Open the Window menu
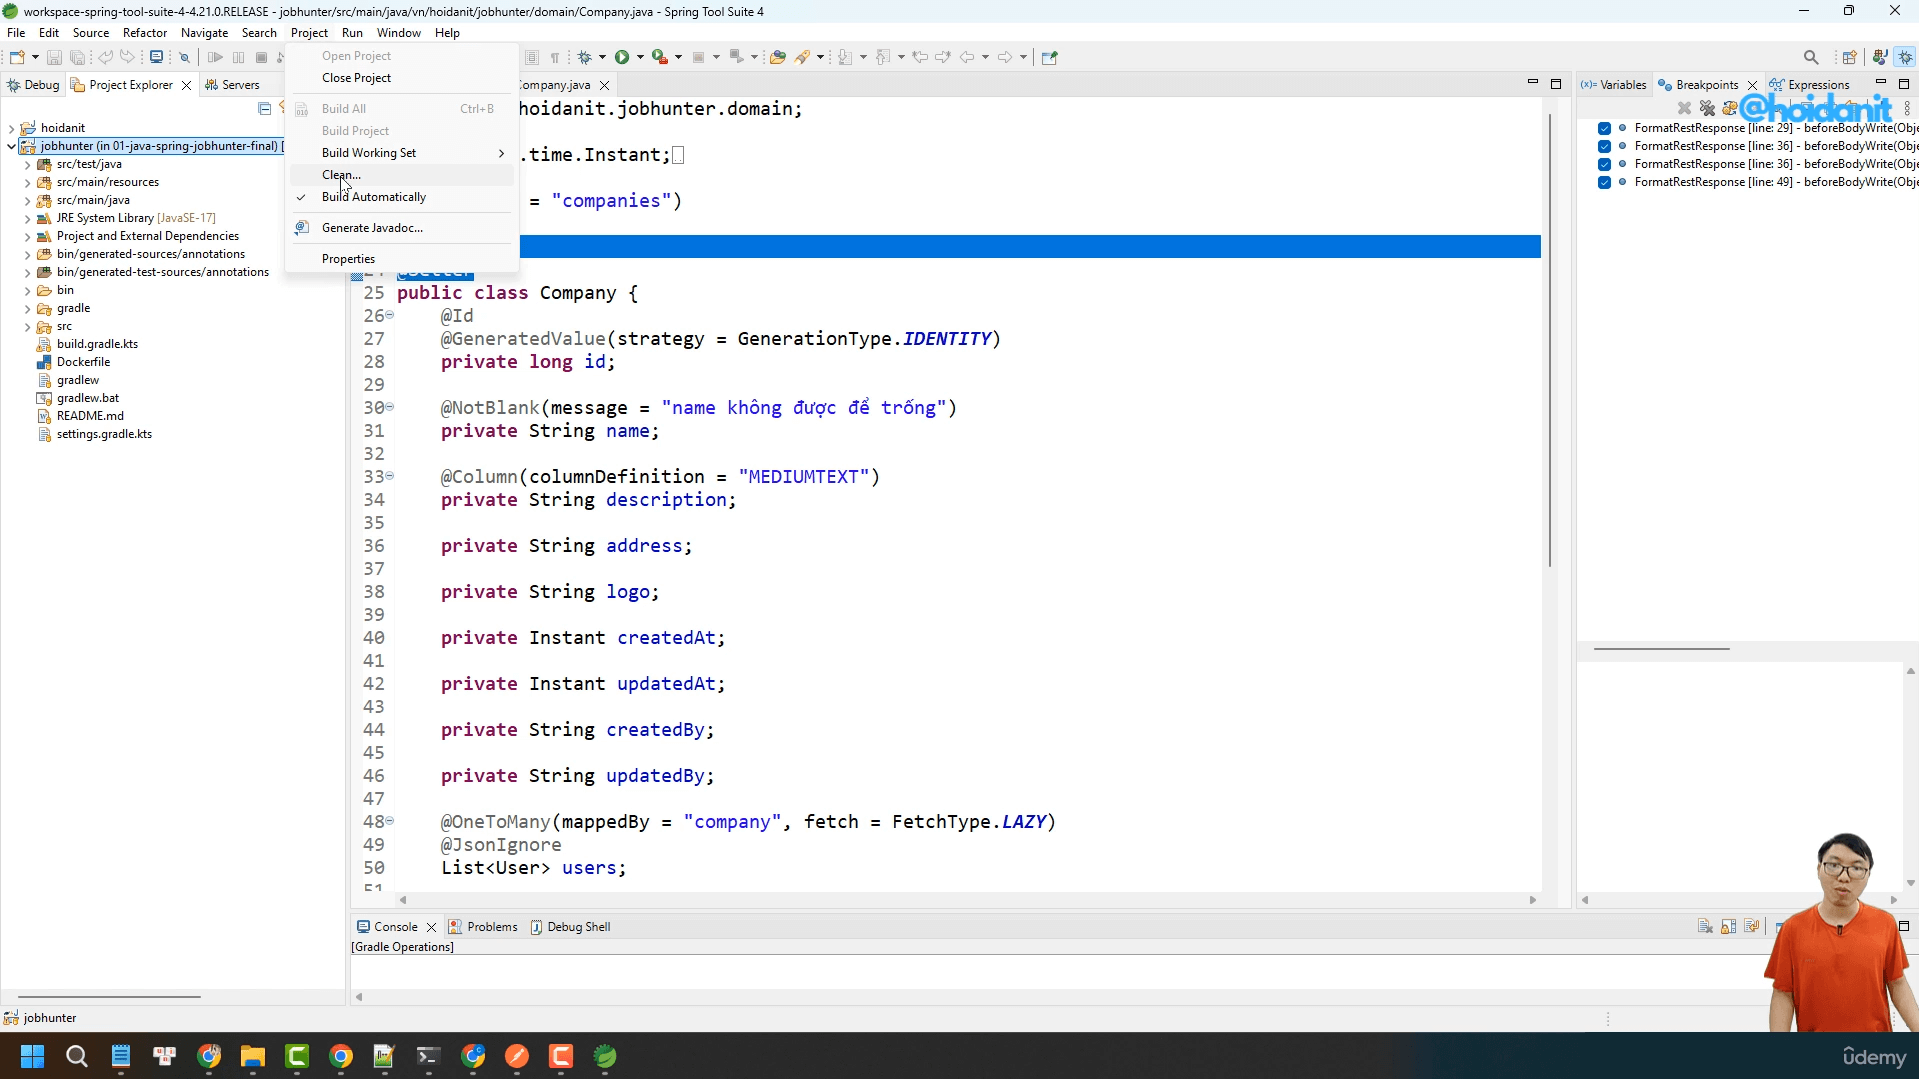This screenshot has width=1919, height=1079. (x=398, y=33)
